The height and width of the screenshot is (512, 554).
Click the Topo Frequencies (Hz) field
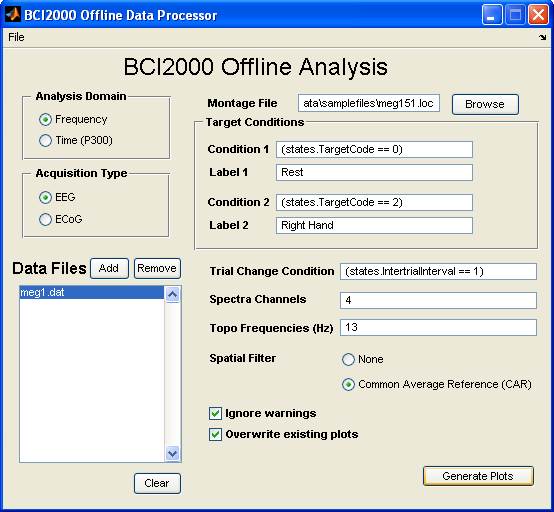point(438,328)
